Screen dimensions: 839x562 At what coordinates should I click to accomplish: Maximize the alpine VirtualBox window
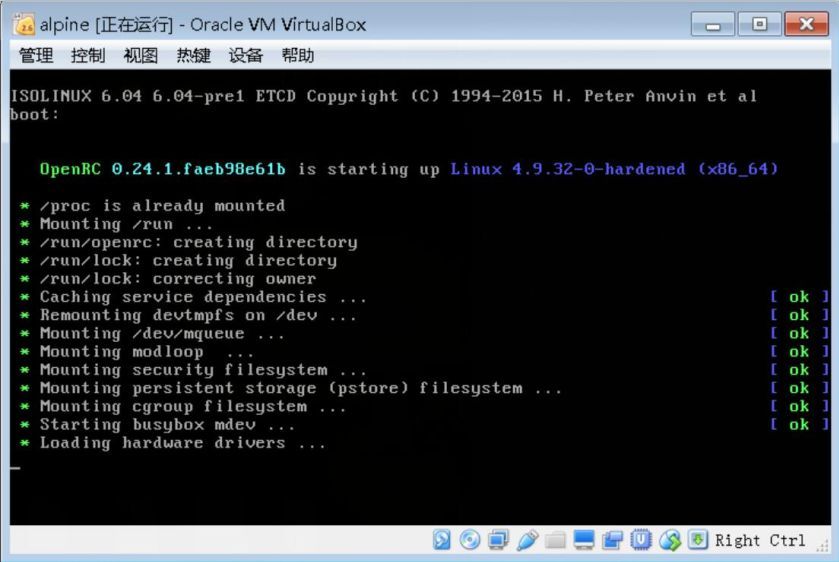click(759, 25)
